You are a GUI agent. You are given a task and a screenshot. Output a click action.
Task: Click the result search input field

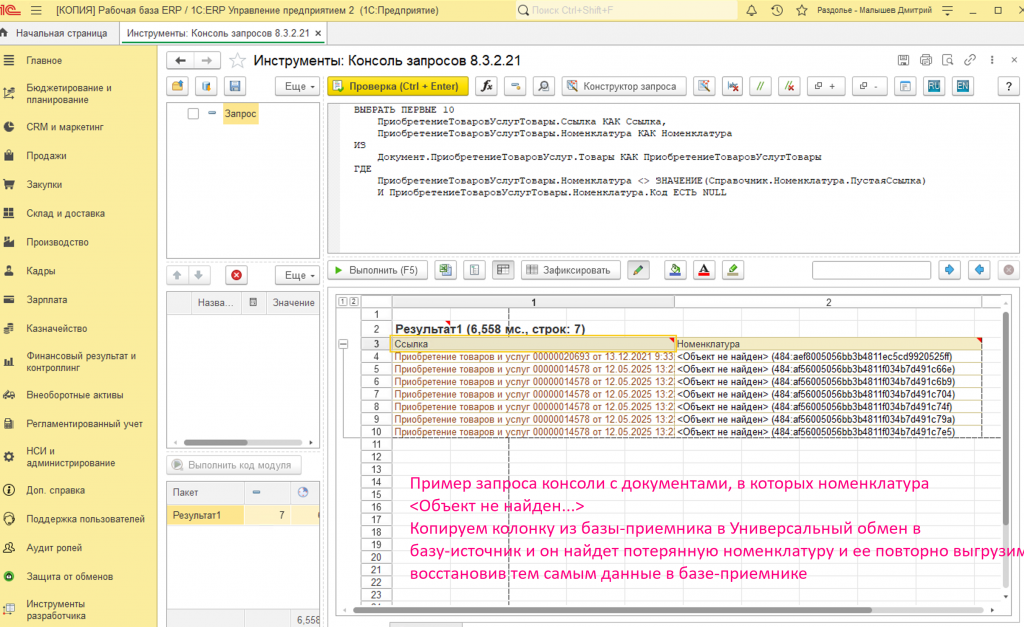871,270
